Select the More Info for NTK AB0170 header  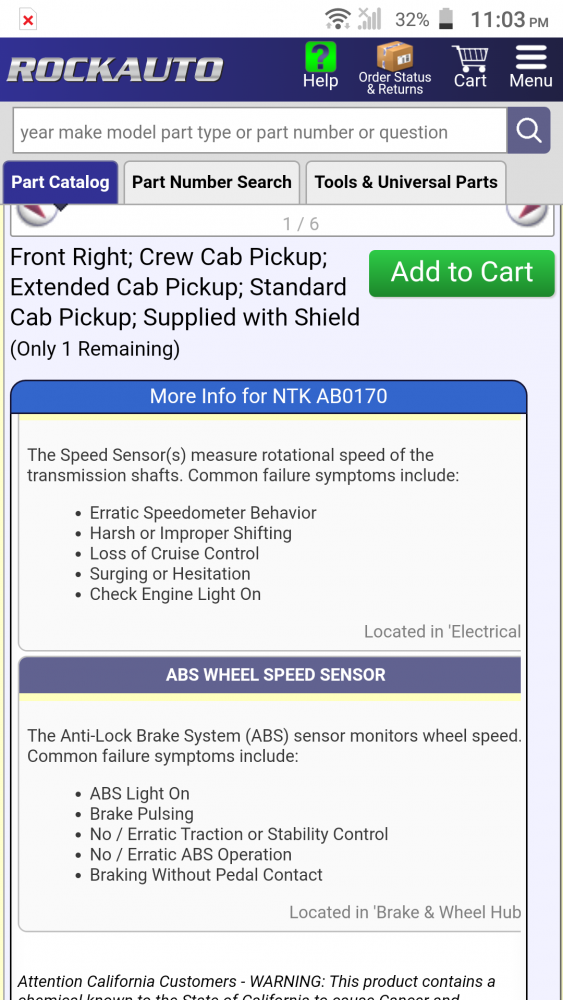click(268, 396)
